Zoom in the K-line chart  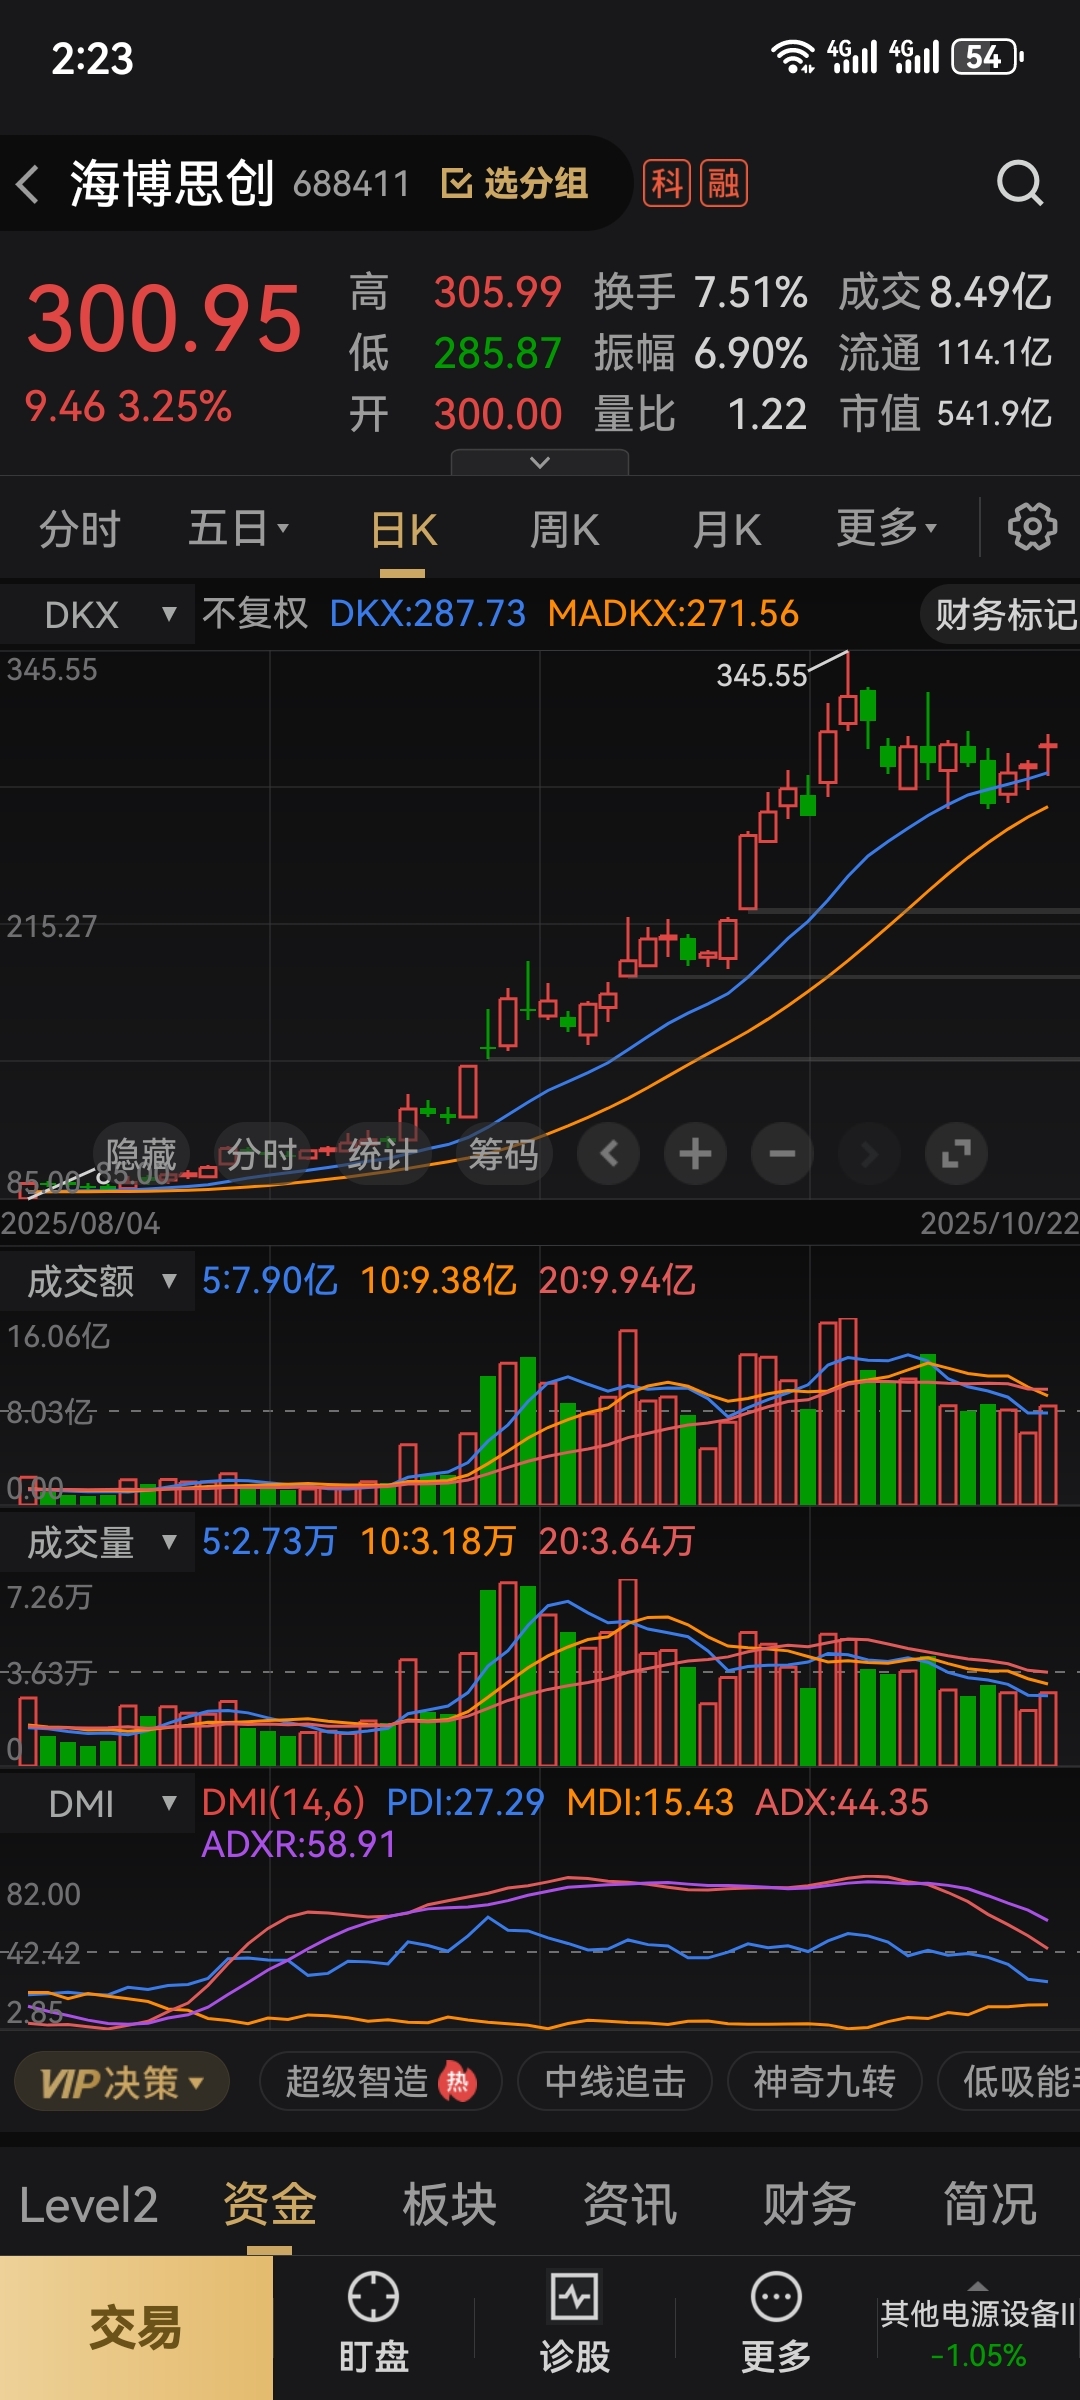(695, 1154)
